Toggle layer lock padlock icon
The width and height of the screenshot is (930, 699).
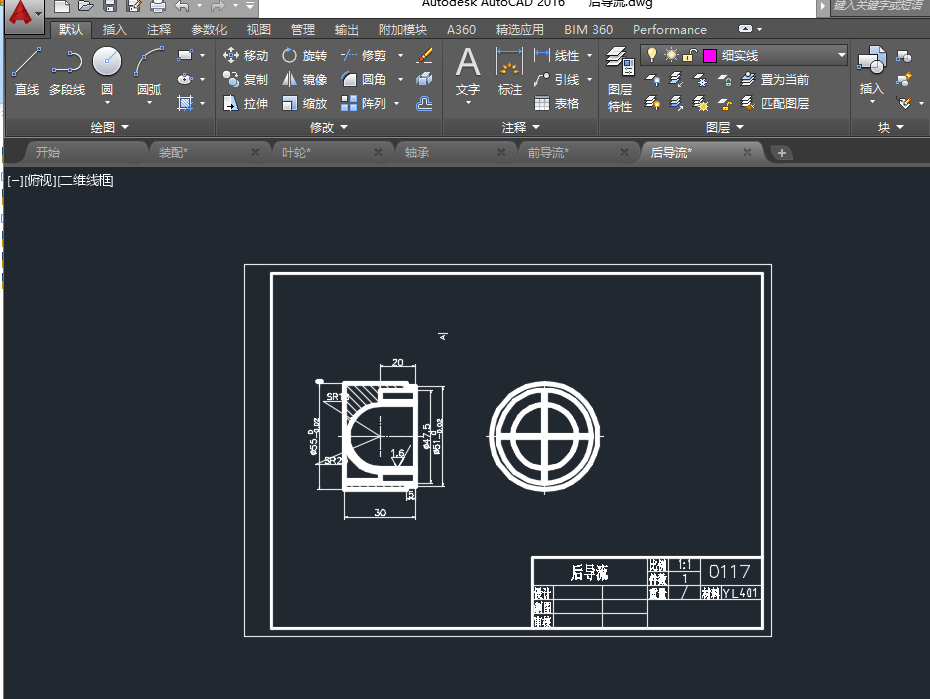(x=689, y=55)
